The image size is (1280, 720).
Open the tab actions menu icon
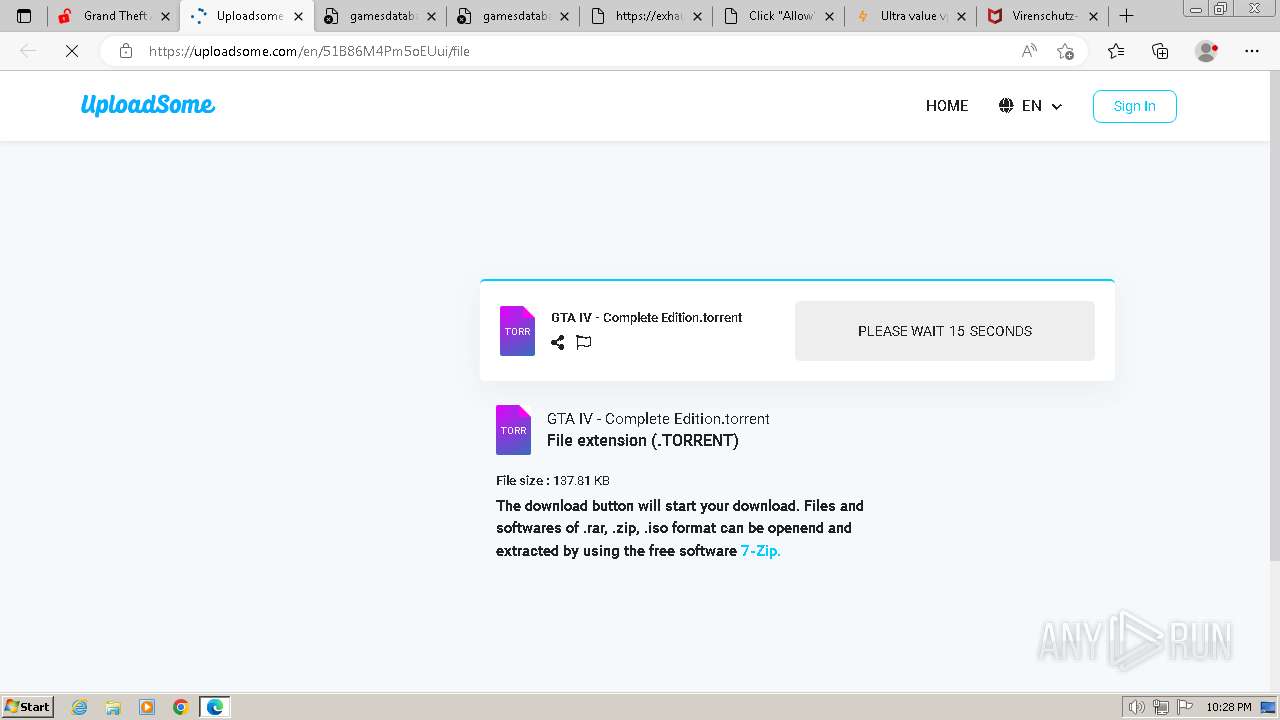(x=24, y=16)
